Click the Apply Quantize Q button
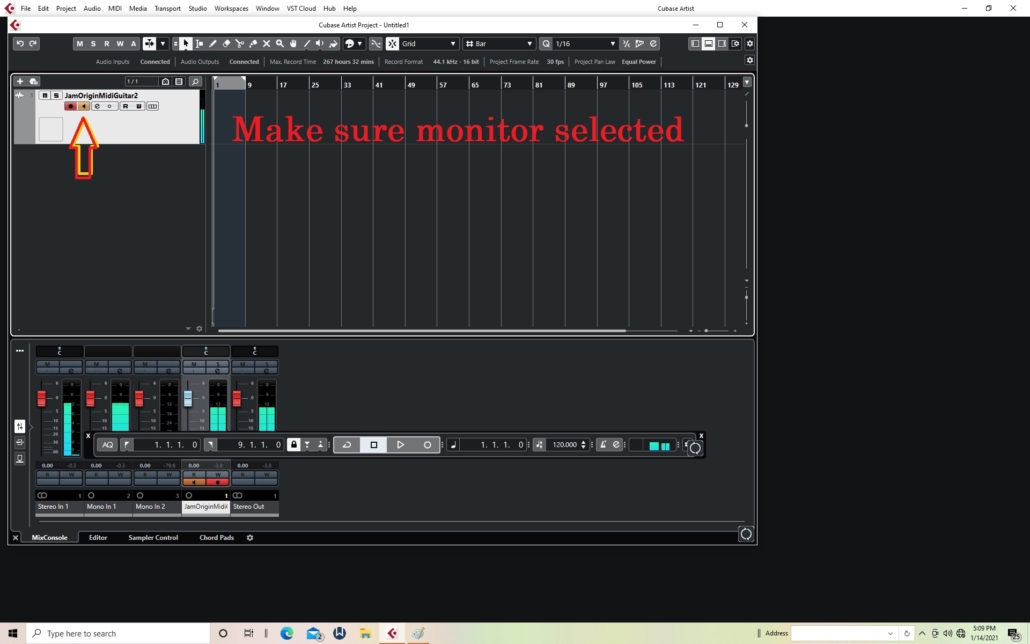This screenshot has height=644, width=1030. coord(546,43)
